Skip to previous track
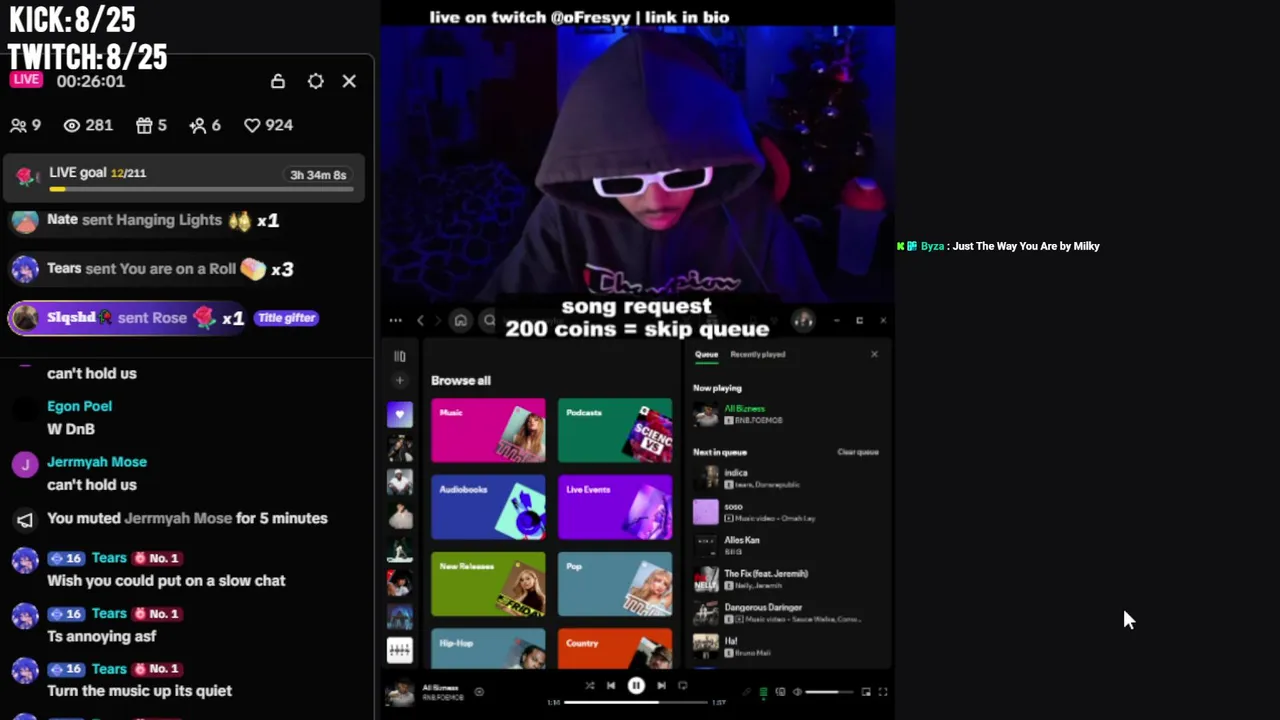The height and width of the screenshot is (720, 1280). point(611,686)
